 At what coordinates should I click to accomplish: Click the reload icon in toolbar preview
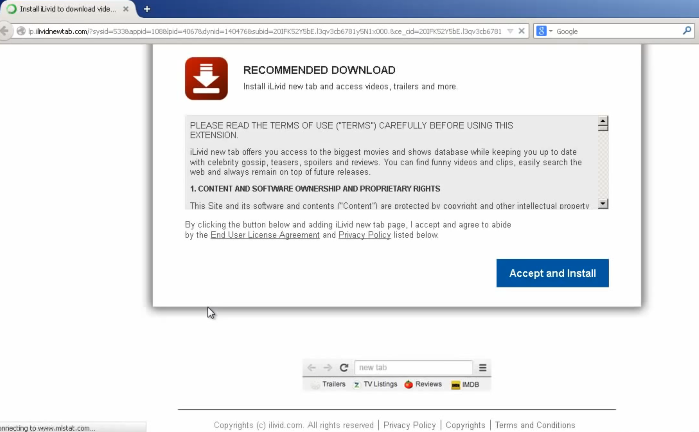point(344,367)
